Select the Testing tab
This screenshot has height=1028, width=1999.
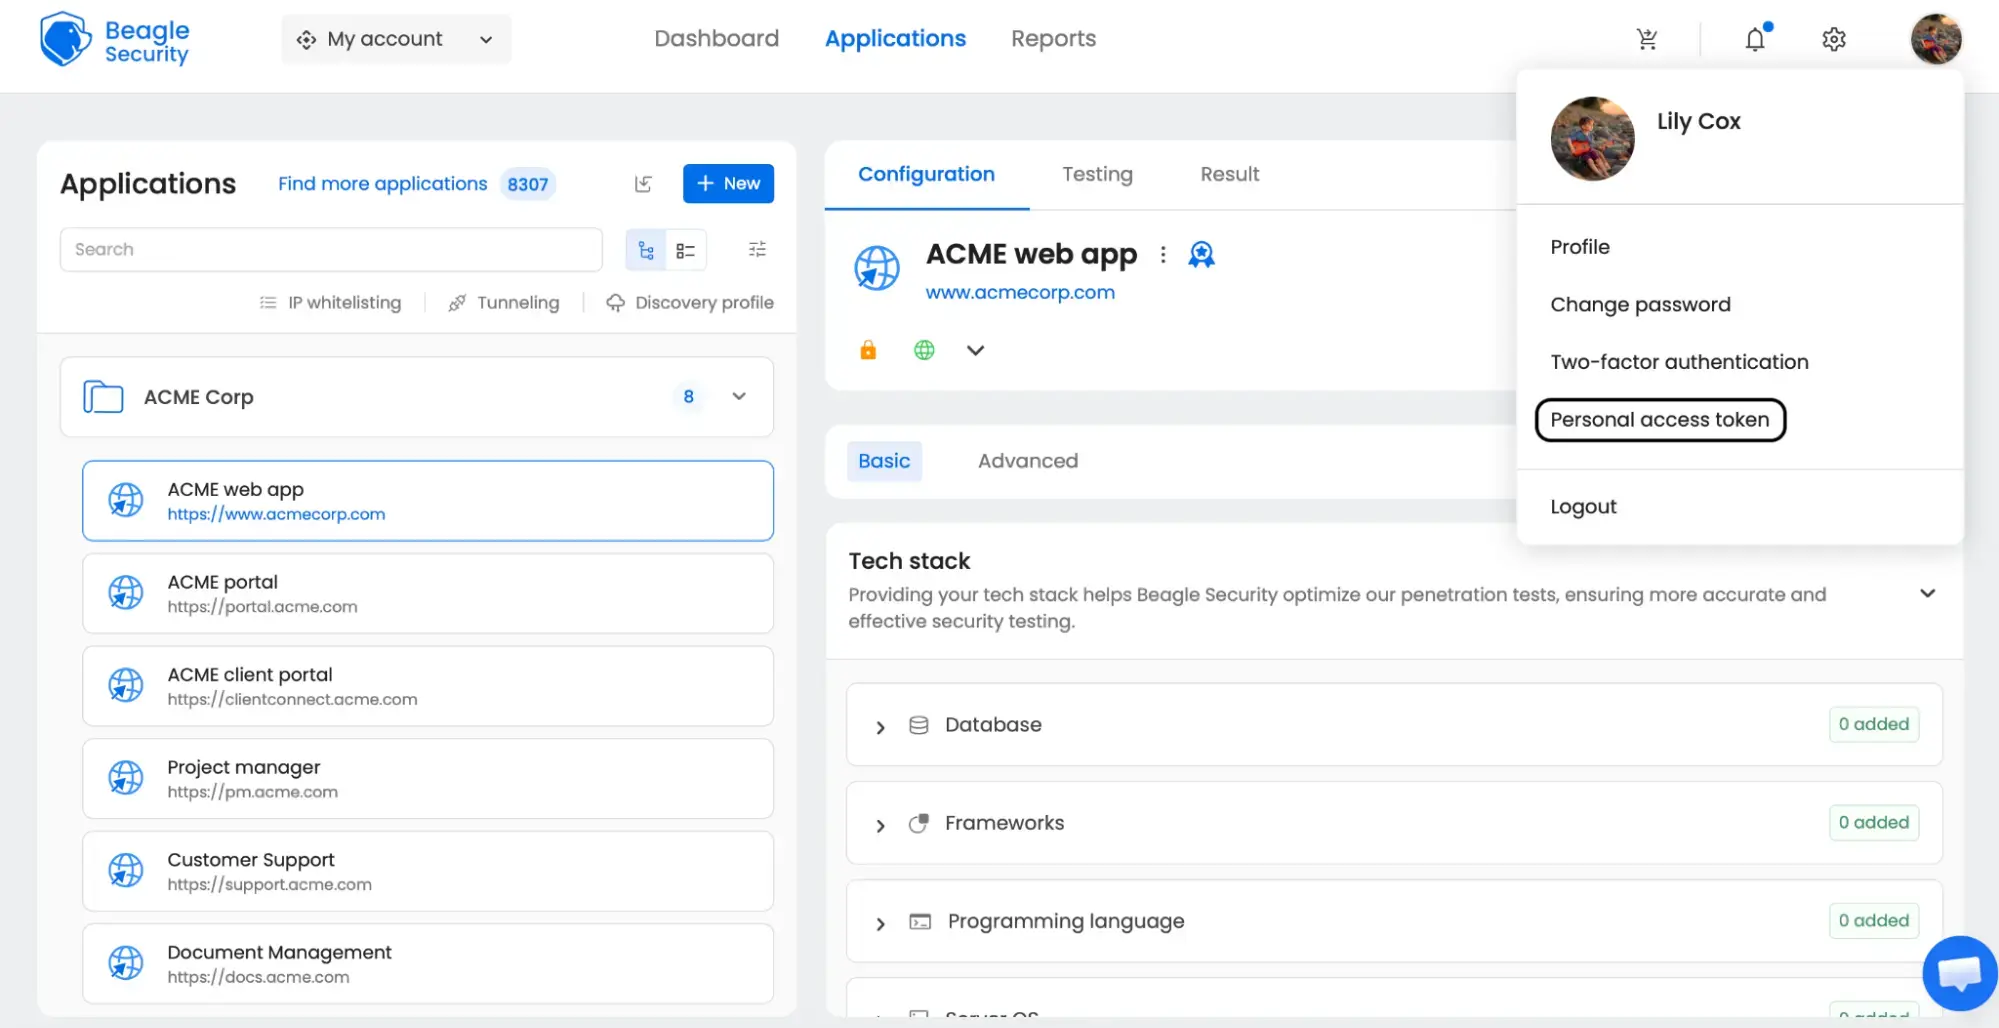tap(1097, 174)
